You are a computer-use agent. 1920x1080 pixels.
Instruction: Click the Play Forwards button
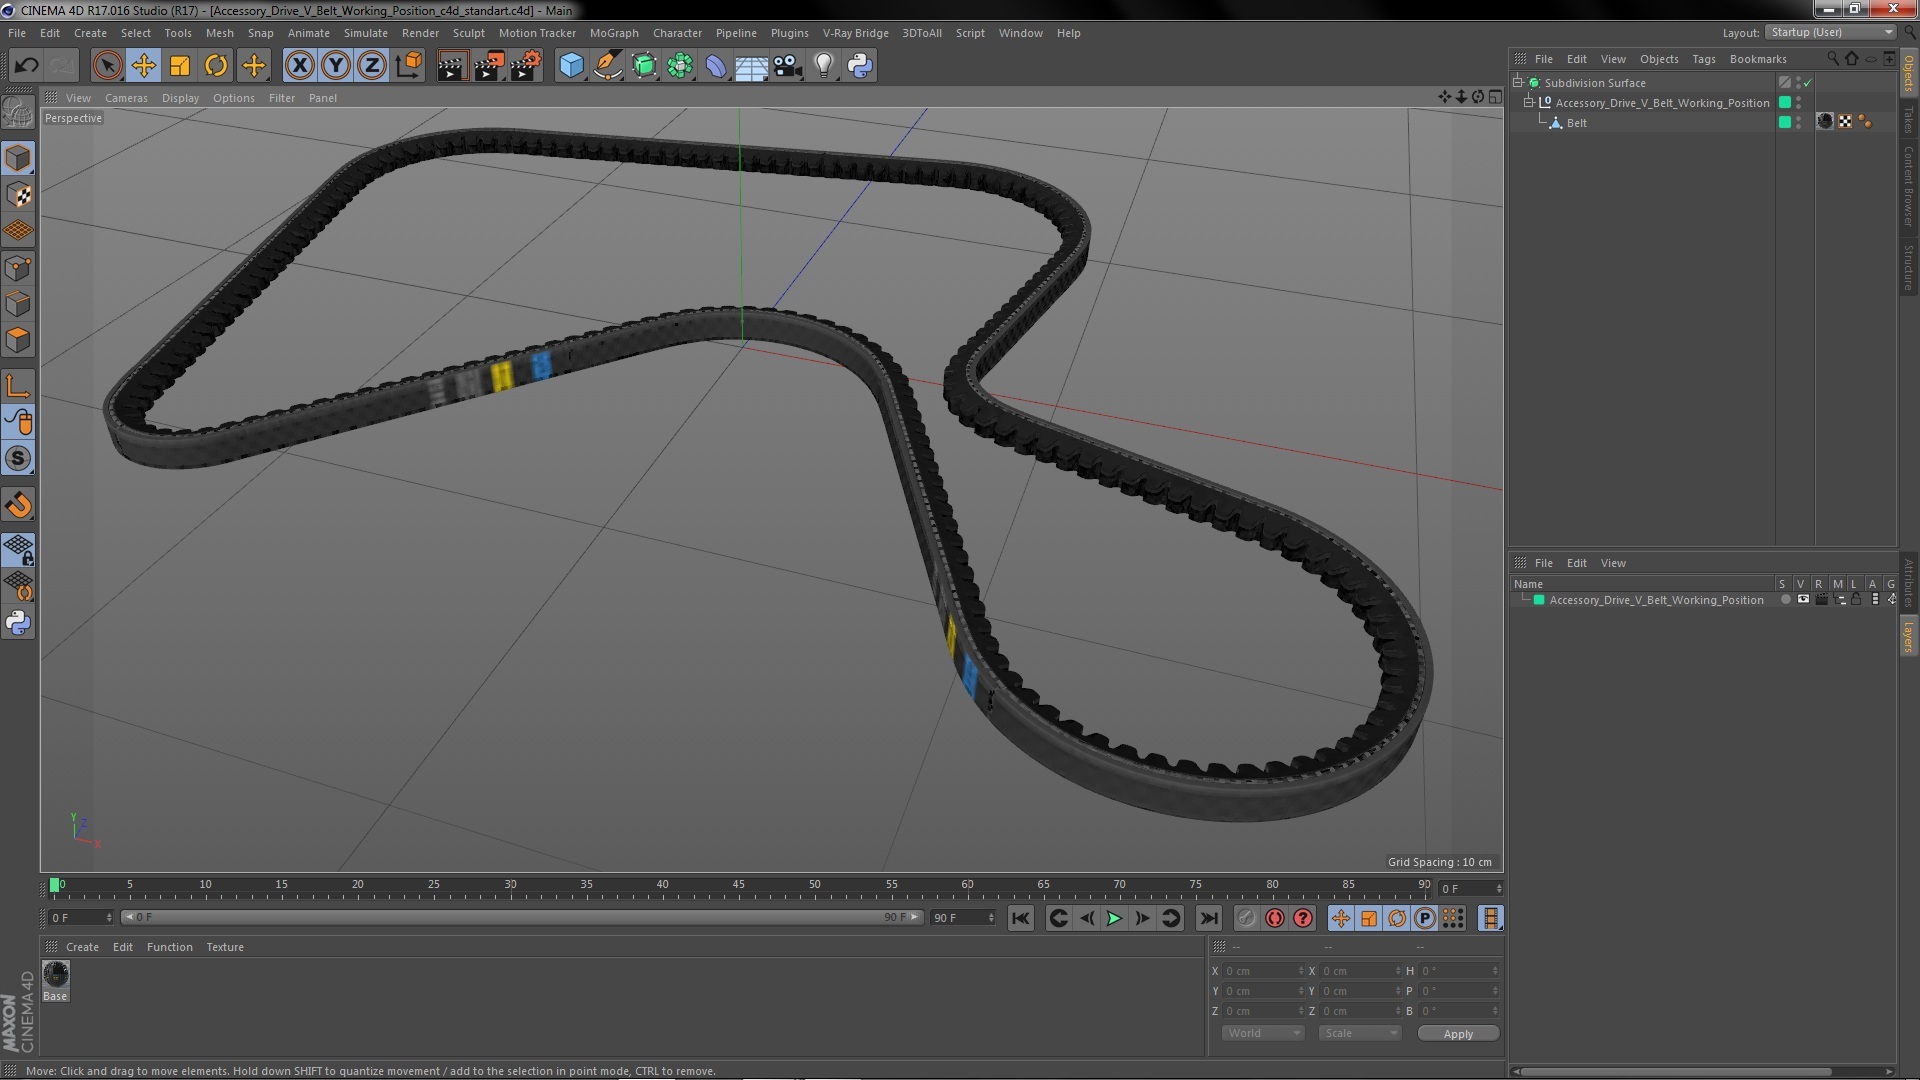click(x=1113, y=918)
